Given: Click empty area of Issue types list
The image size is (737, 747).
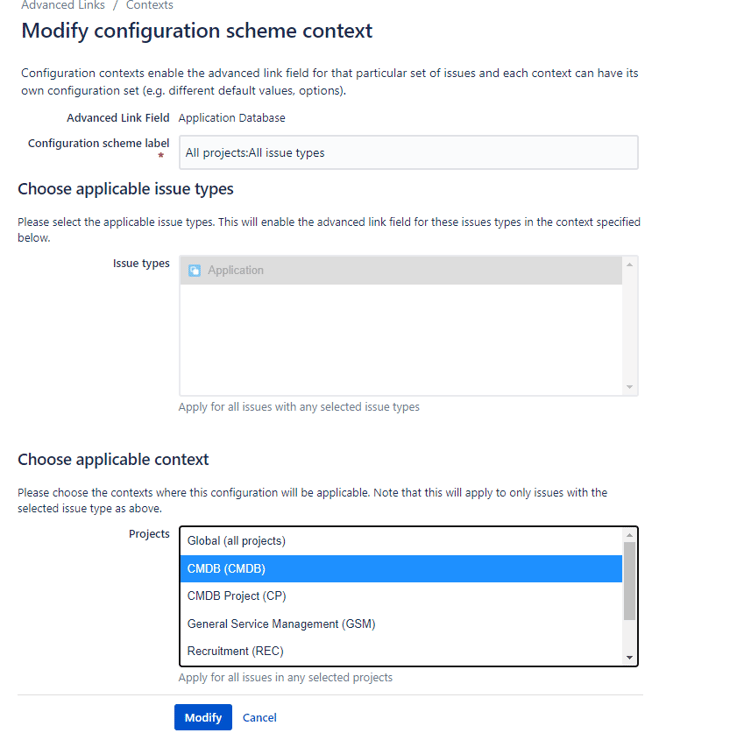Looking at the screenshot, I should (x=400, y=340).
